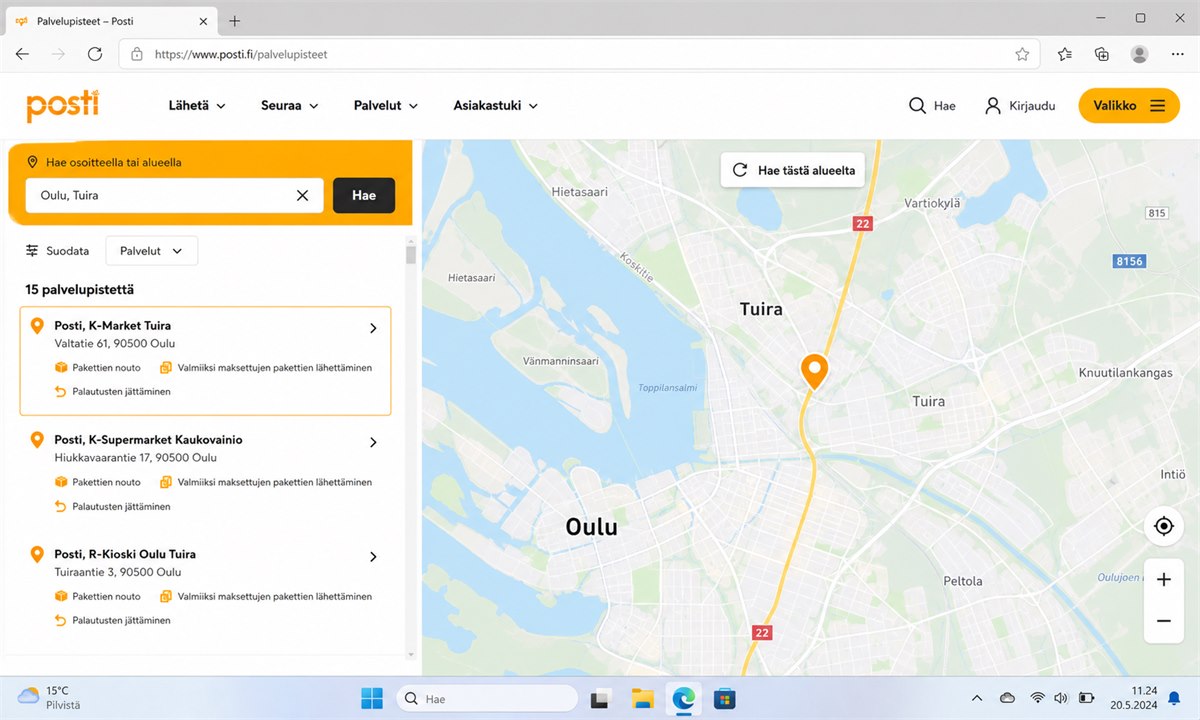Click Valmiiksi maksettujen pakettien lähettäminen under R-Kioski

pyautogui.click(x=266, y=596)
